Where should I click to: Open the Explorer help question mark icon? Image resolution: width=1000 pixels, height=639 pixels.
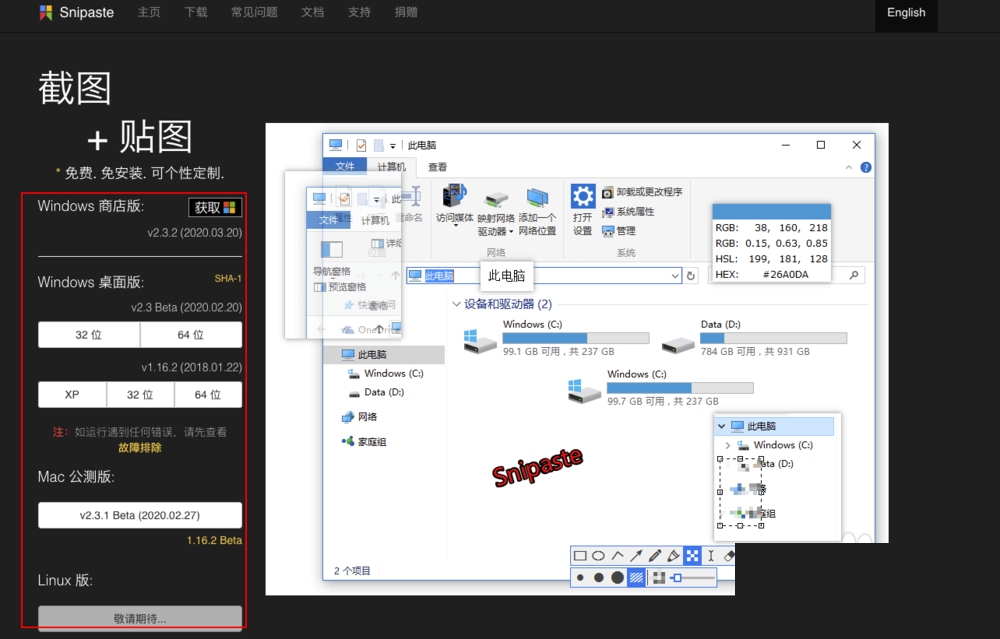(x=865, y=167)
